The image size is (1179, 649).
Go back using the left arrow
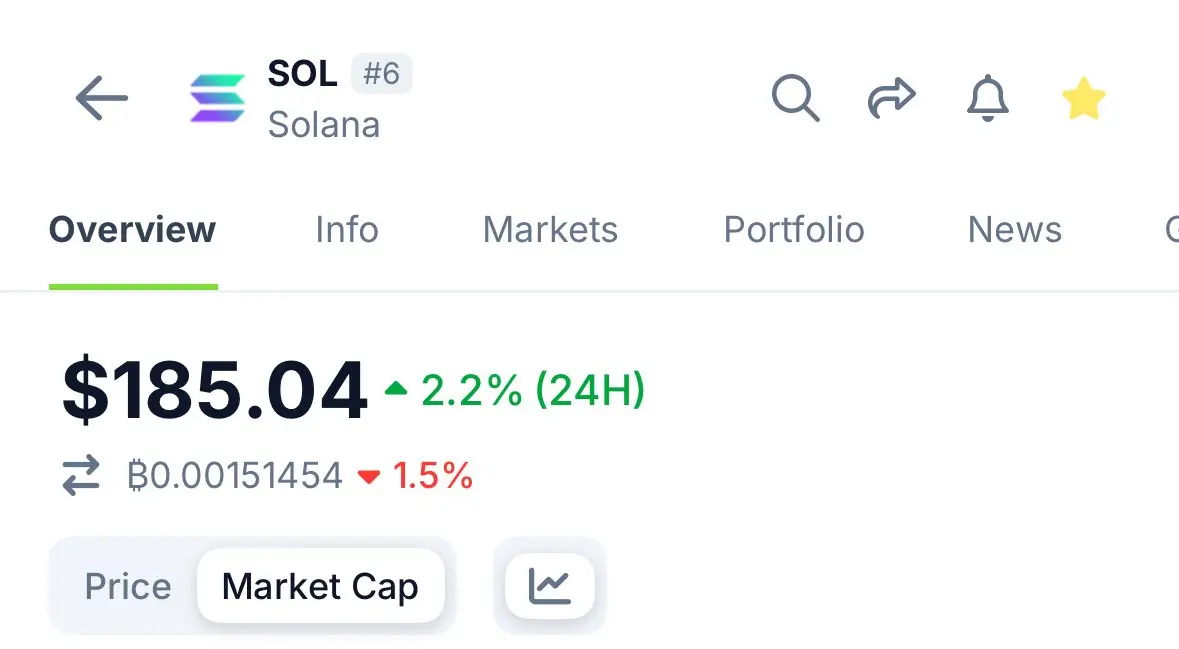tap(102, 98)
